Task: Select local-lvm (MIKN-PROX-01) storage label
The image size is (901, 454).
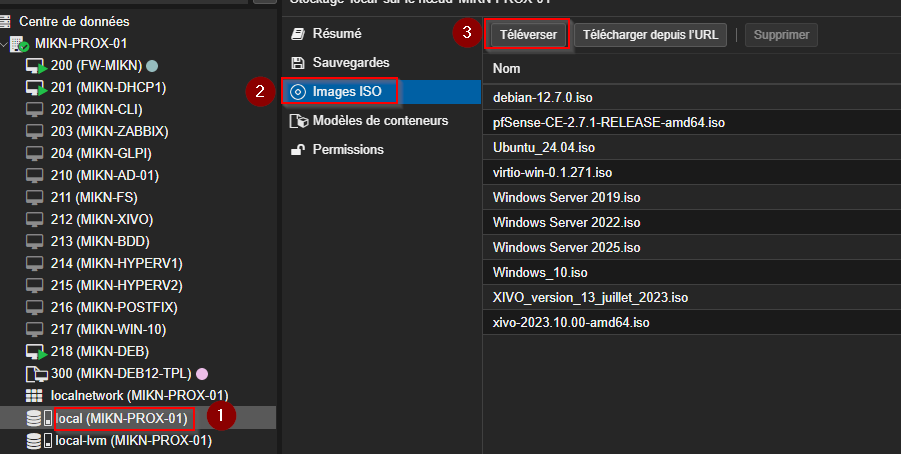Action: tap(133, 441)
